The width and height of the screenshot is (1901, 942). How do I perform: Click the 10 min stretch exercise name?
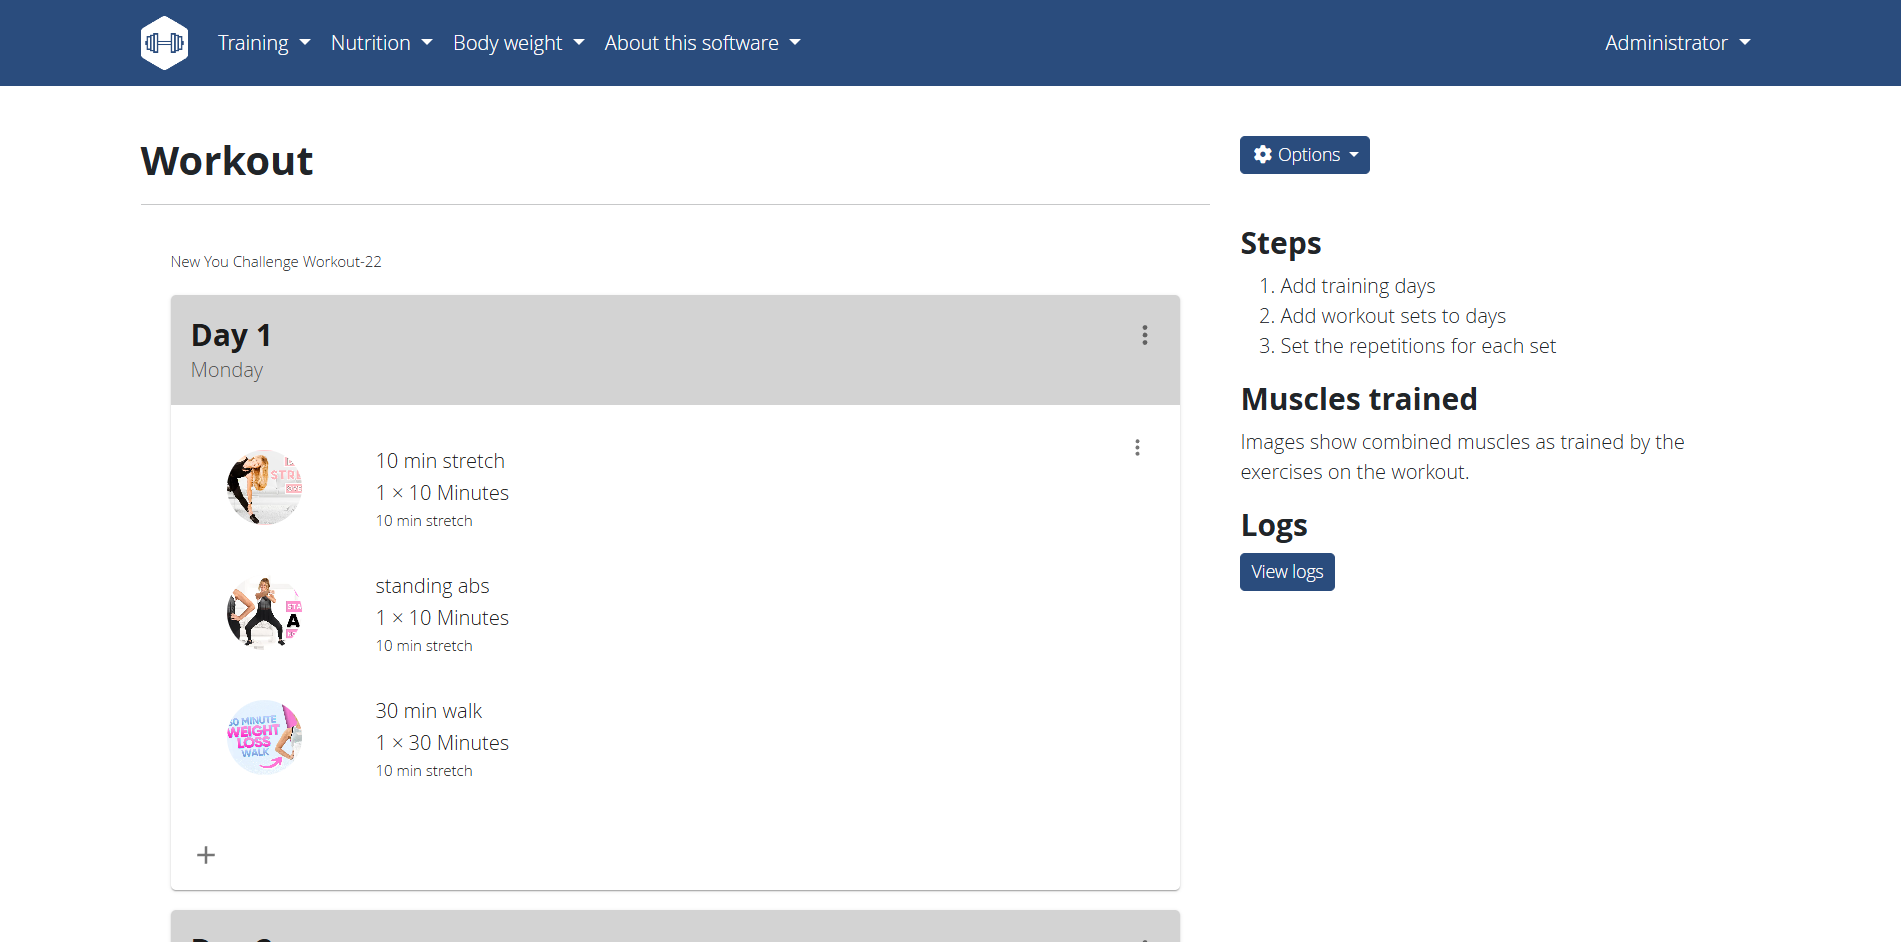click(440, 461)
